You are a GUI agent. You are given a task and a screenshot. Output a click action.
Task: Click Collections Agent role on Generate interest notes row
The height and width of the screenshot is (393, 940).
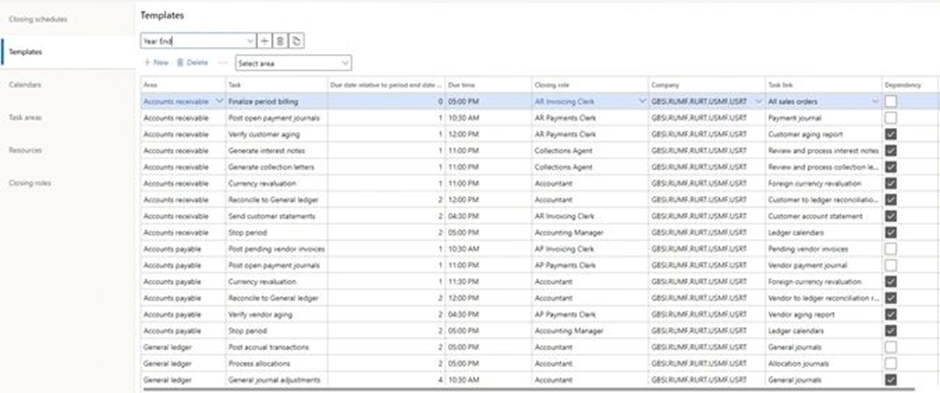tap(589, 150)
